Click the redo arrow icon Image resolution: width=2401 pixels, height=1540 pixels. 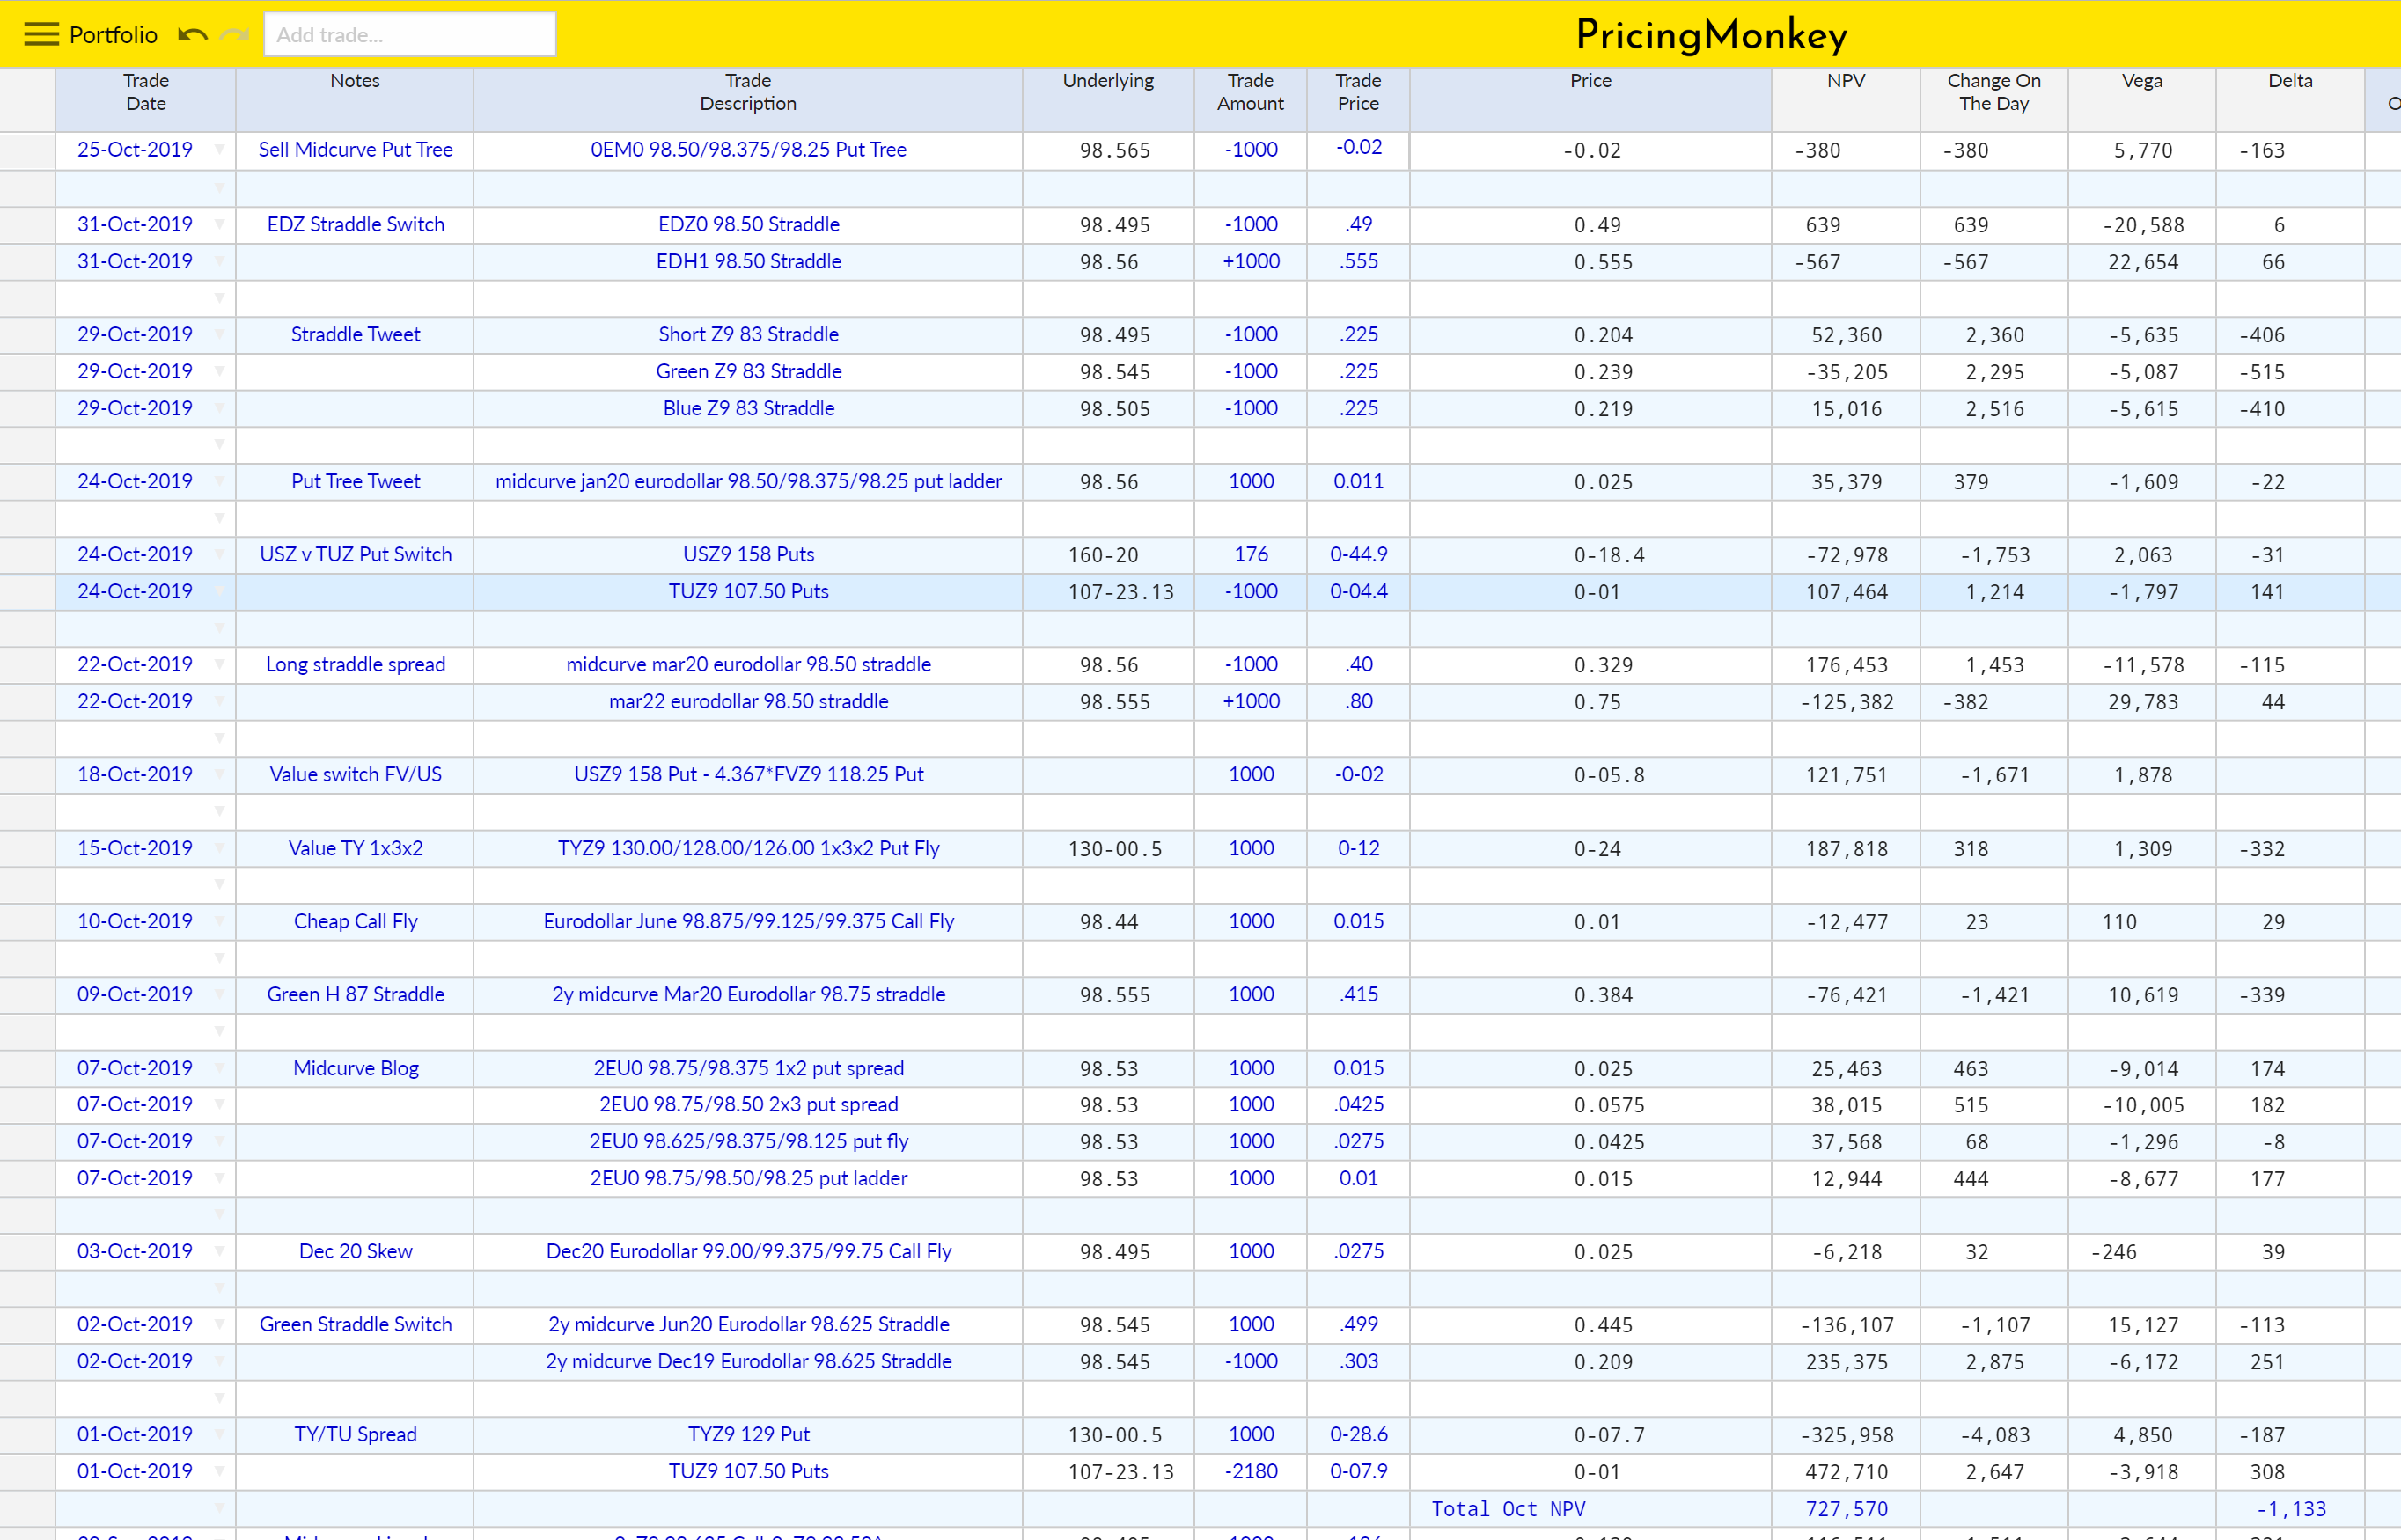point(234,35)
